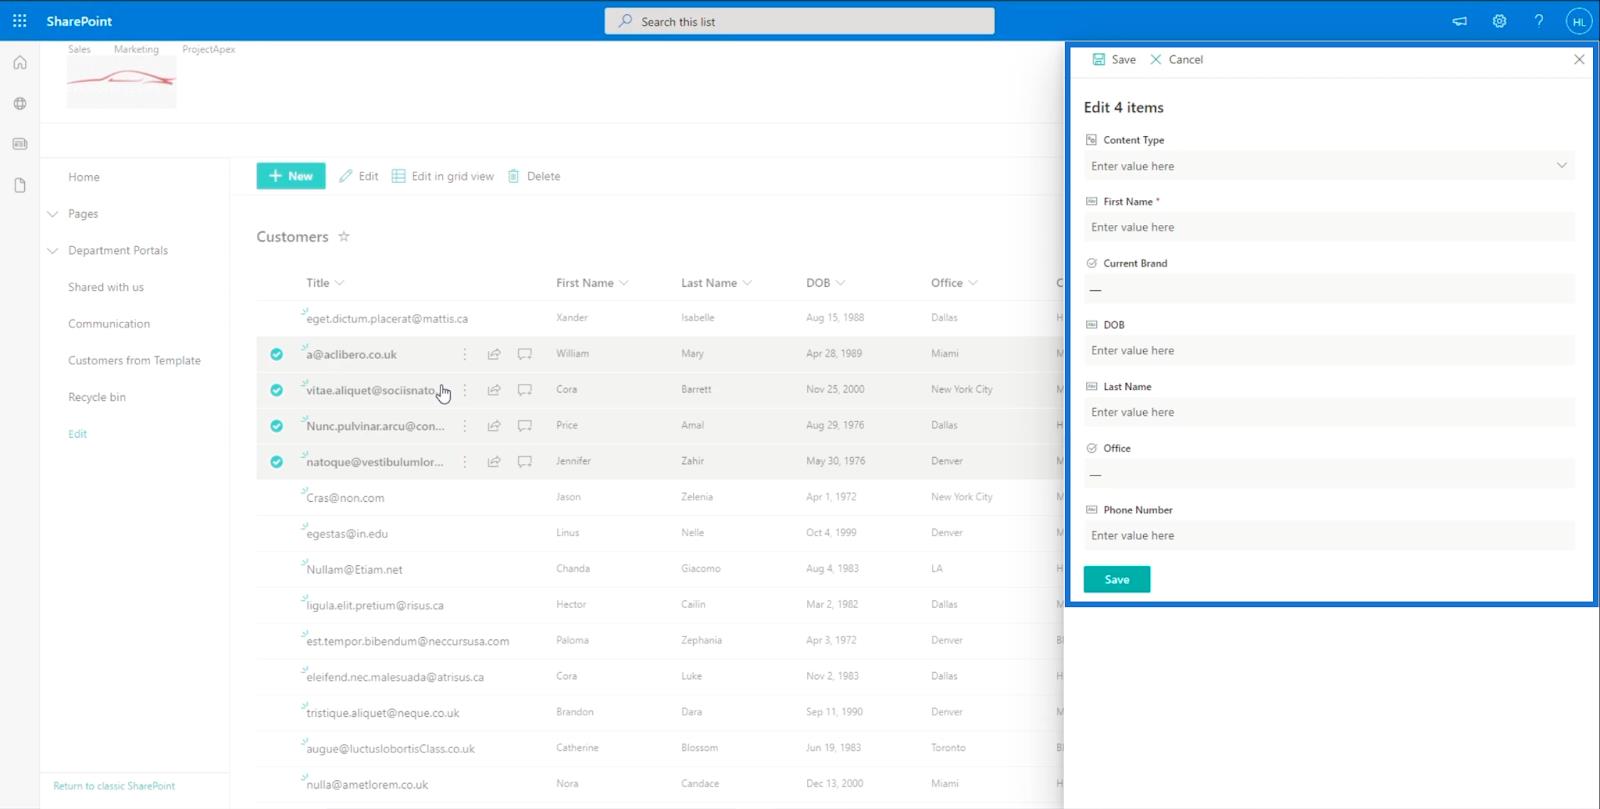Open the Title column header menu
Screen dimensions: 1600x809
[x=325, y=283]
